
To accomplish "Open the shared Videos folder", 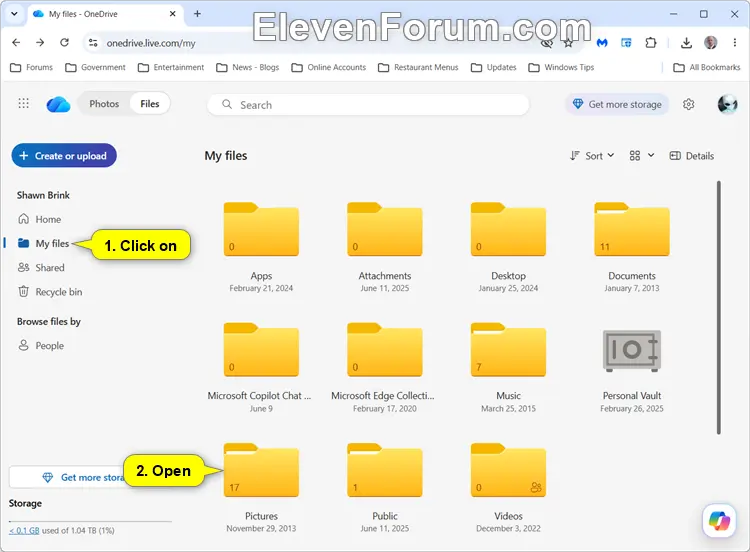I will 508,470.
